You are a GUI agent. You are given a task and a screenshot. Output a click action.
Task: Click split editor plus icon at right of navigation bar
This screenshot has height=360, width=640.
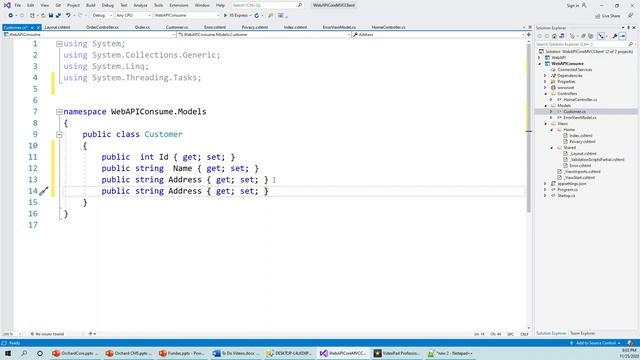(x=529, y=35)
